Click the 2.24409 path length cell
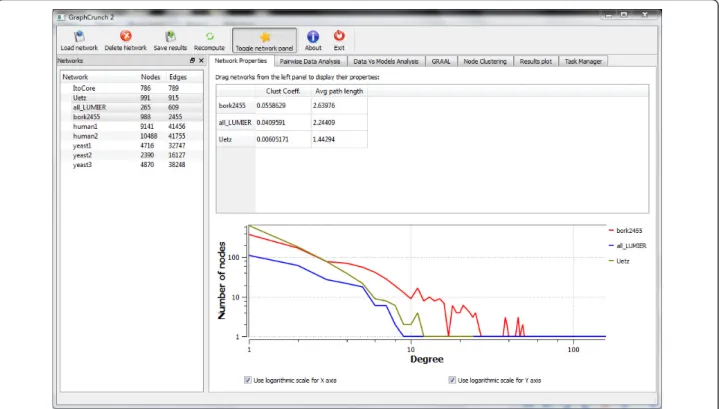The height and width of the screenshot is (409, 719). [339, 122]
